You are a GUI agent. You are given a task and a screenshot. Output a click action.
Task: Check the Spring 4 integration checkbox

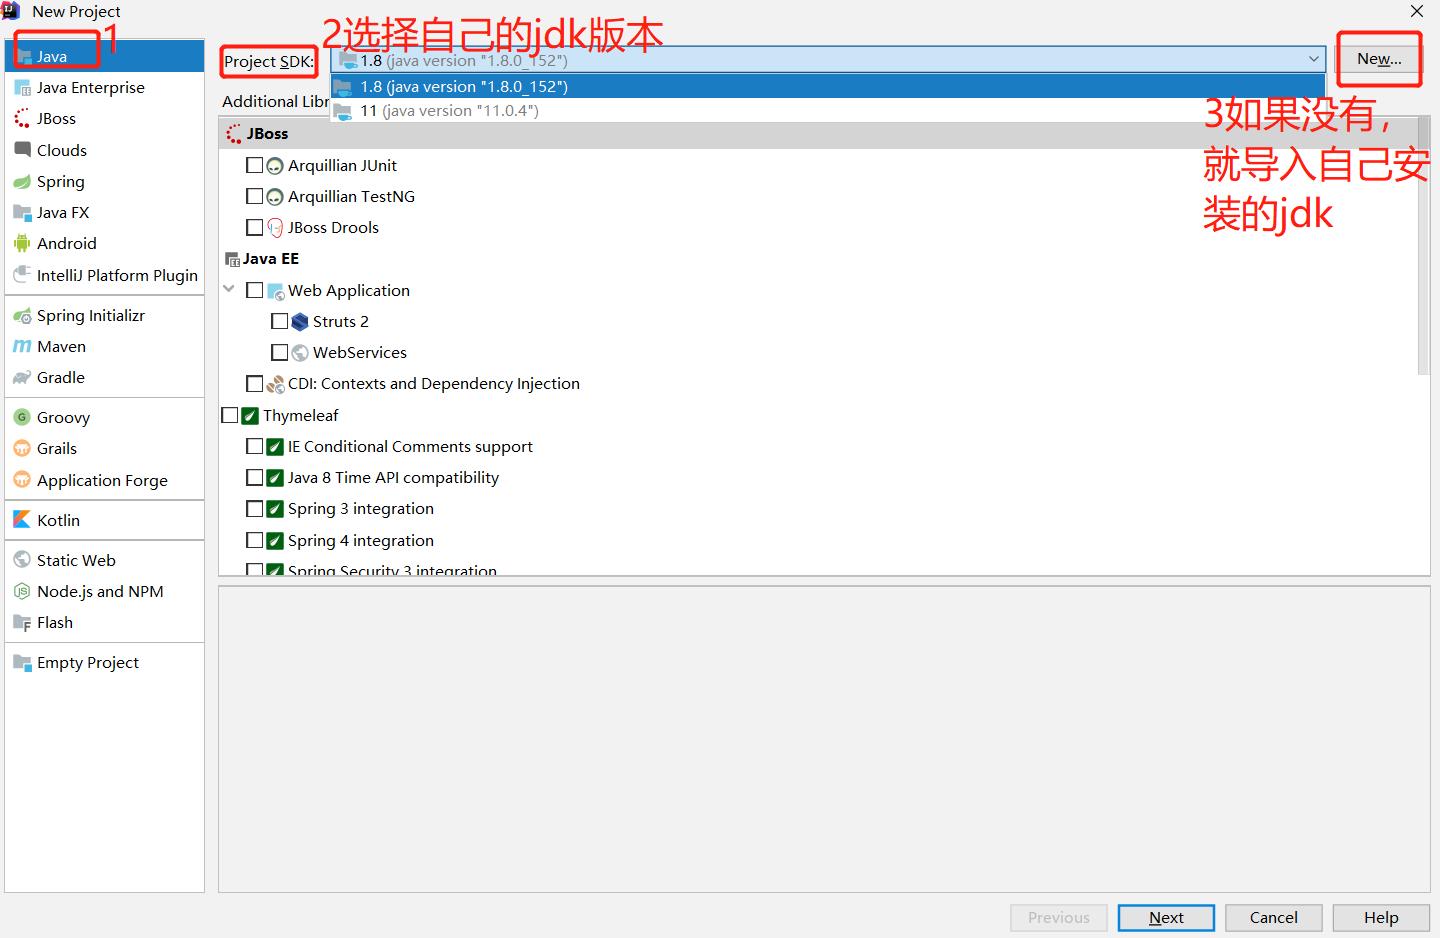[254, 540]
